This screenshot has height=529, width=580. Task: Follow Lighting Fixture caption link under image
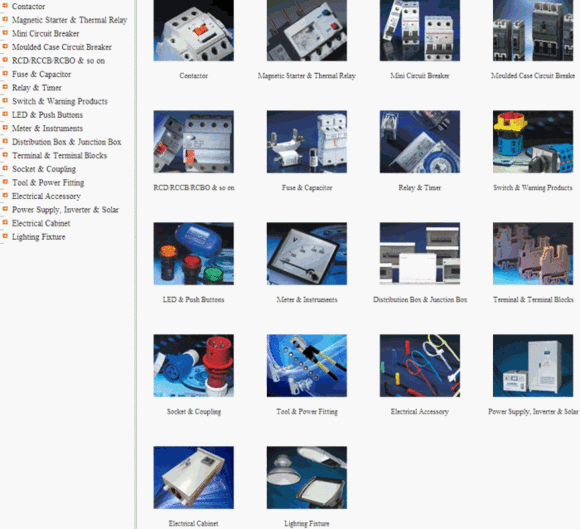point(307,523)
